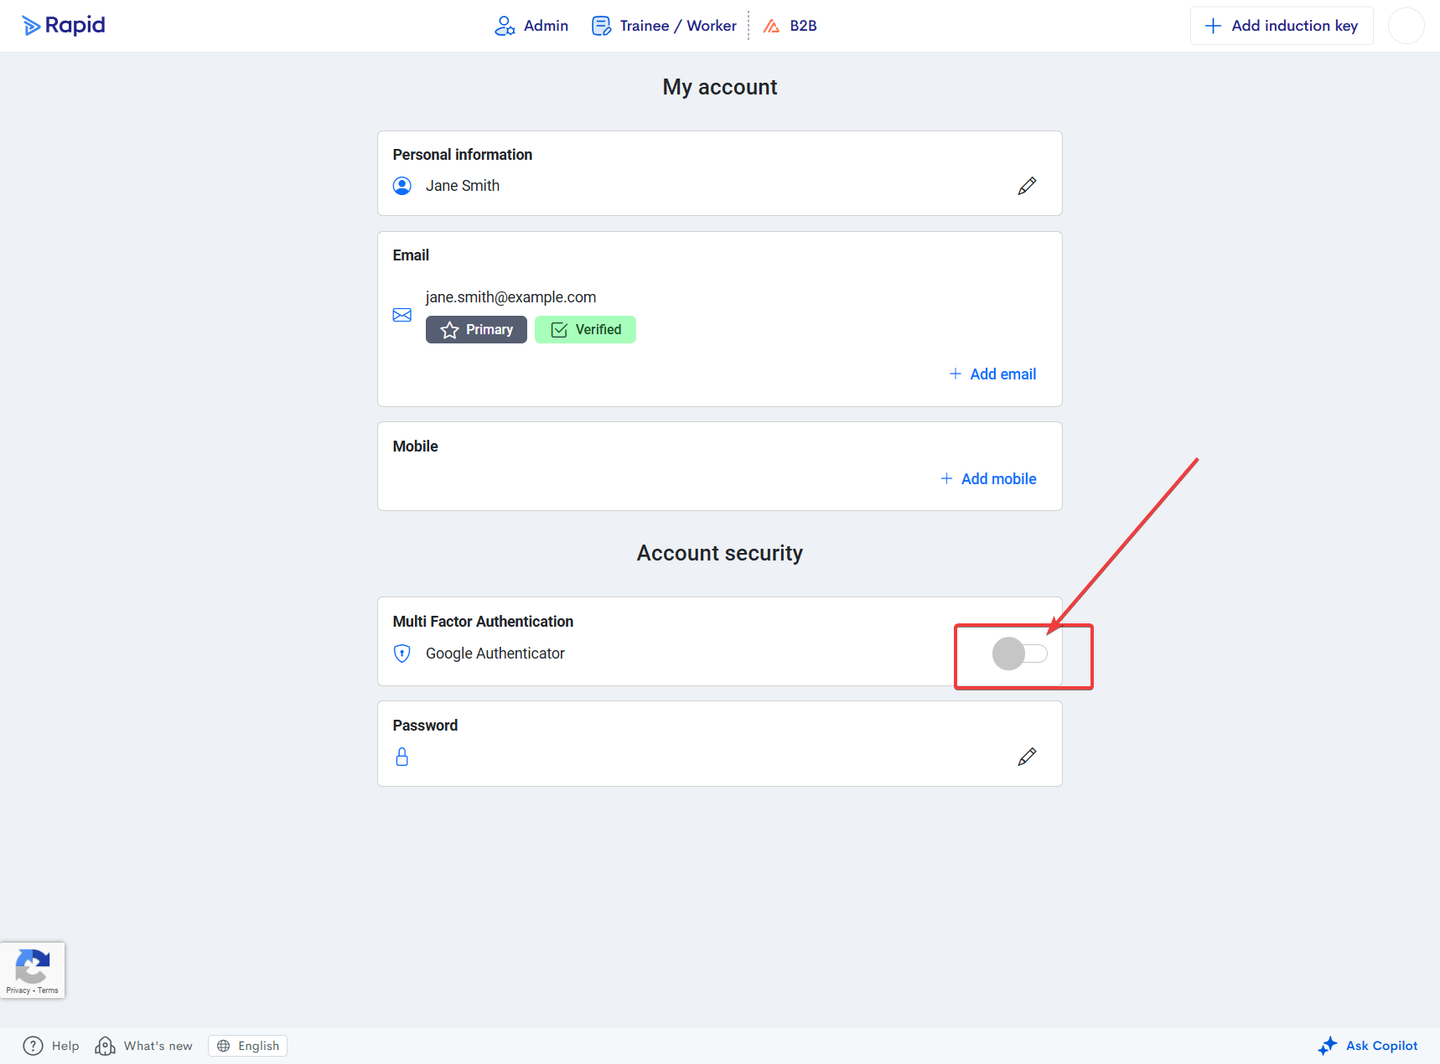Click the password edit pencil icon

click(x=1027, y=757)
